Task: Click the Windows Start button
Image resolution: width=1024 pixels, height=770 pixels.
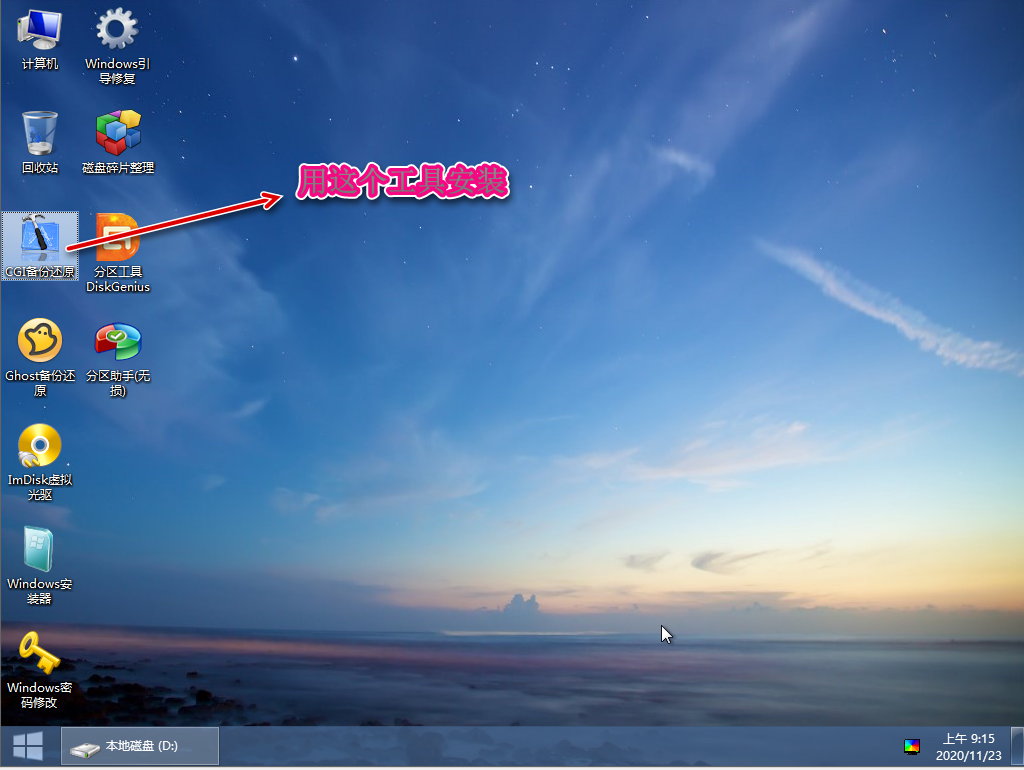Action: [27, 746]
